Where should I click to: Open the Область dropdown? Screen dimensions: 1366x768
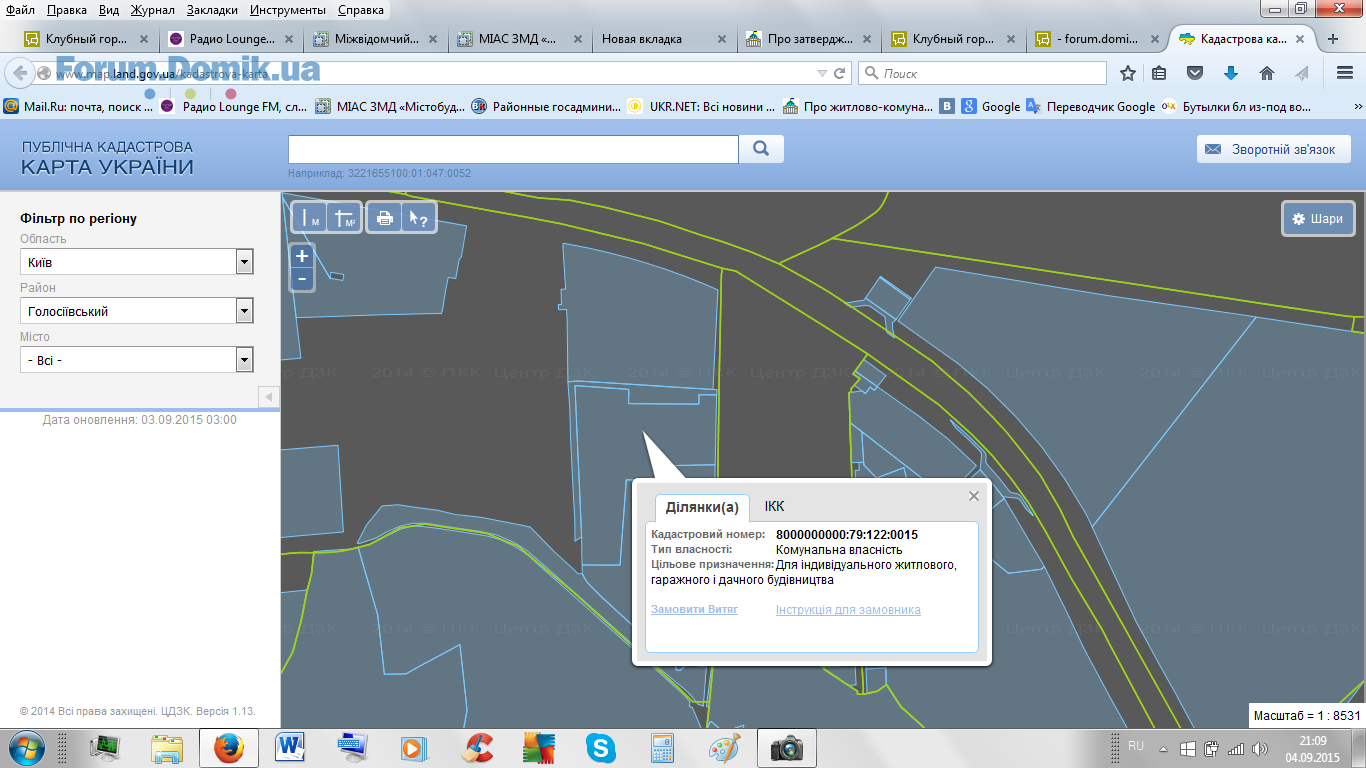pyautogui.click(x=244, y=262)
